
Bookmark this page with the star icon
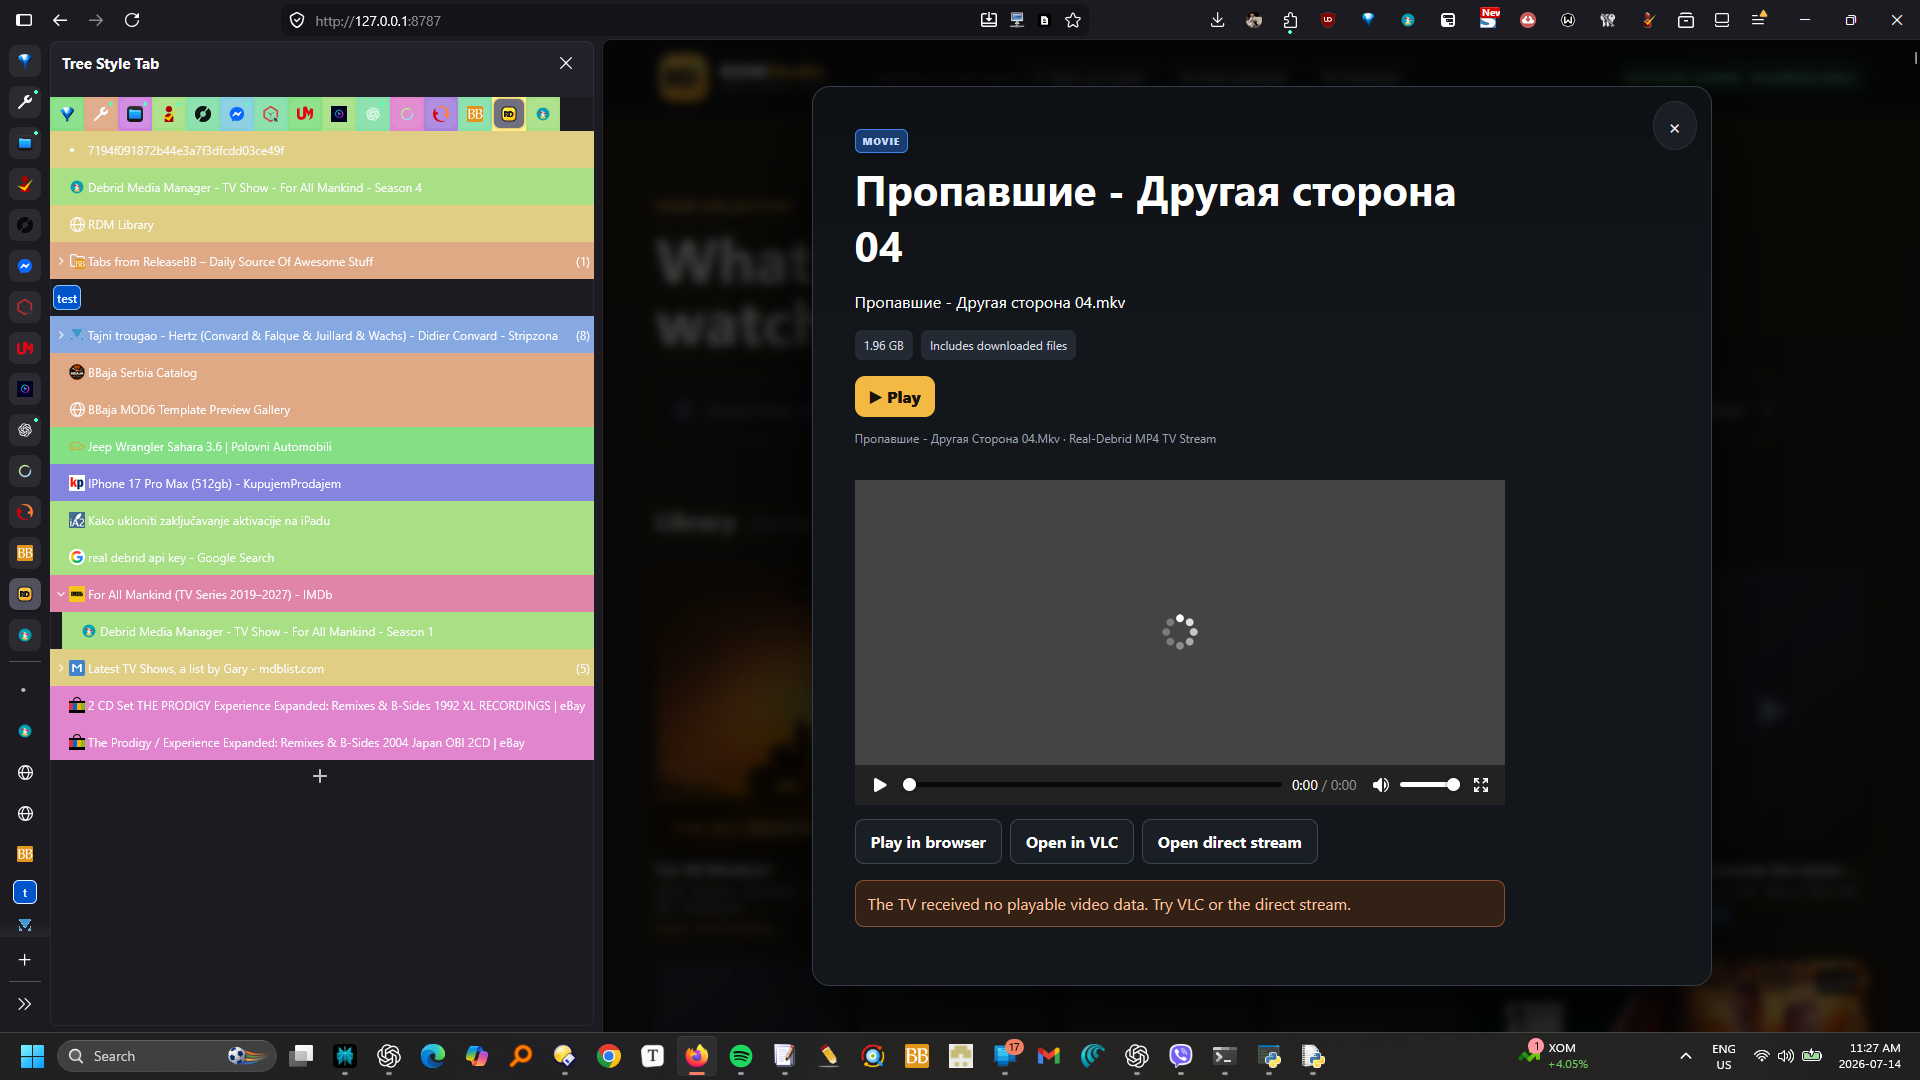pos(1073,20)
